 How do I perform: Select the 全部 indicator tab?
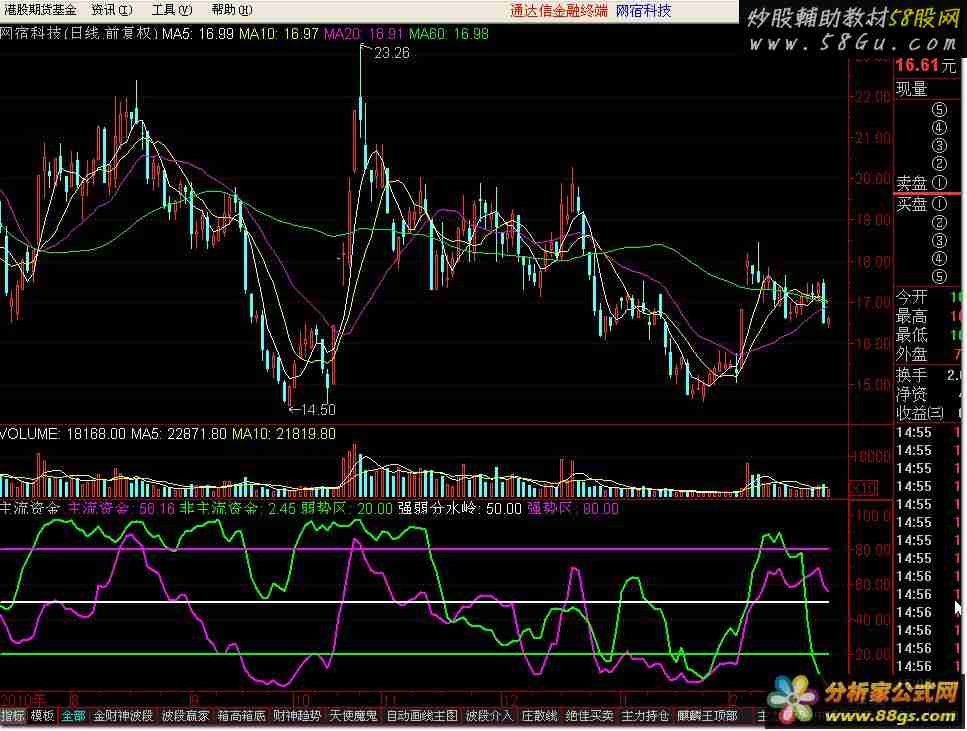click(73, 716)
